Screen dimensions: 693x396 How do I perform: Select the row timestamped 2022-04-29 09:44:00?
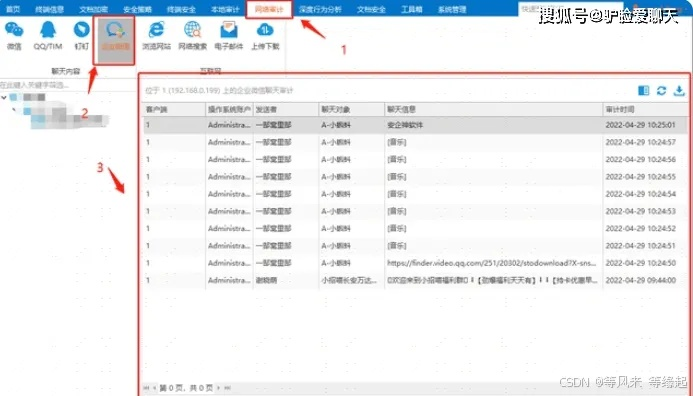click(x=415, y=280)
